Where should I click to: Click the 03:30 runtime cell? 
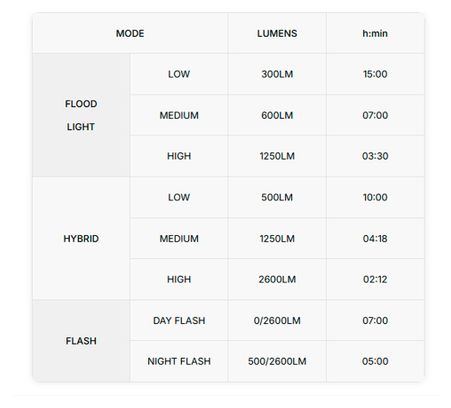[x=375, y=156]
